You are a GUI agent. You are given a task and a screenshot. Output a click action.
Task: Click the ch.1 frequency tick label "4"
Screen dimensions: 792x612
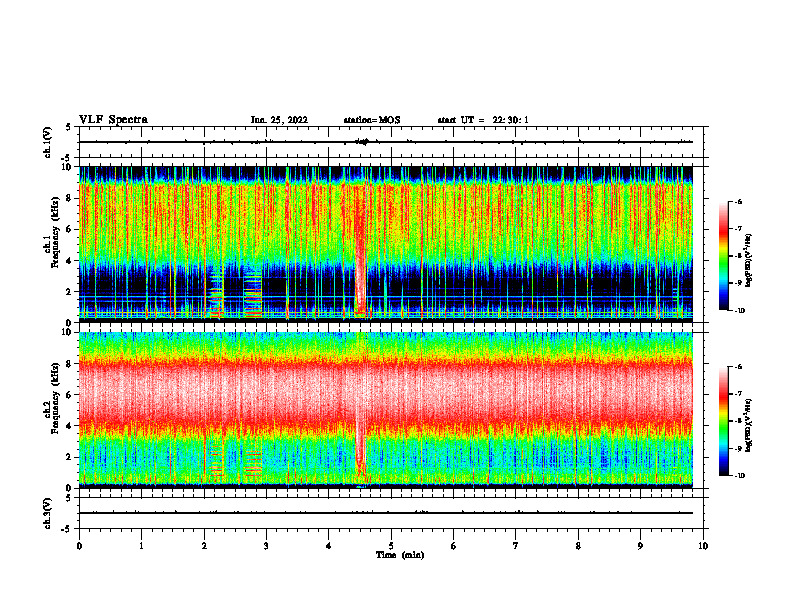[x=70, y=261]
